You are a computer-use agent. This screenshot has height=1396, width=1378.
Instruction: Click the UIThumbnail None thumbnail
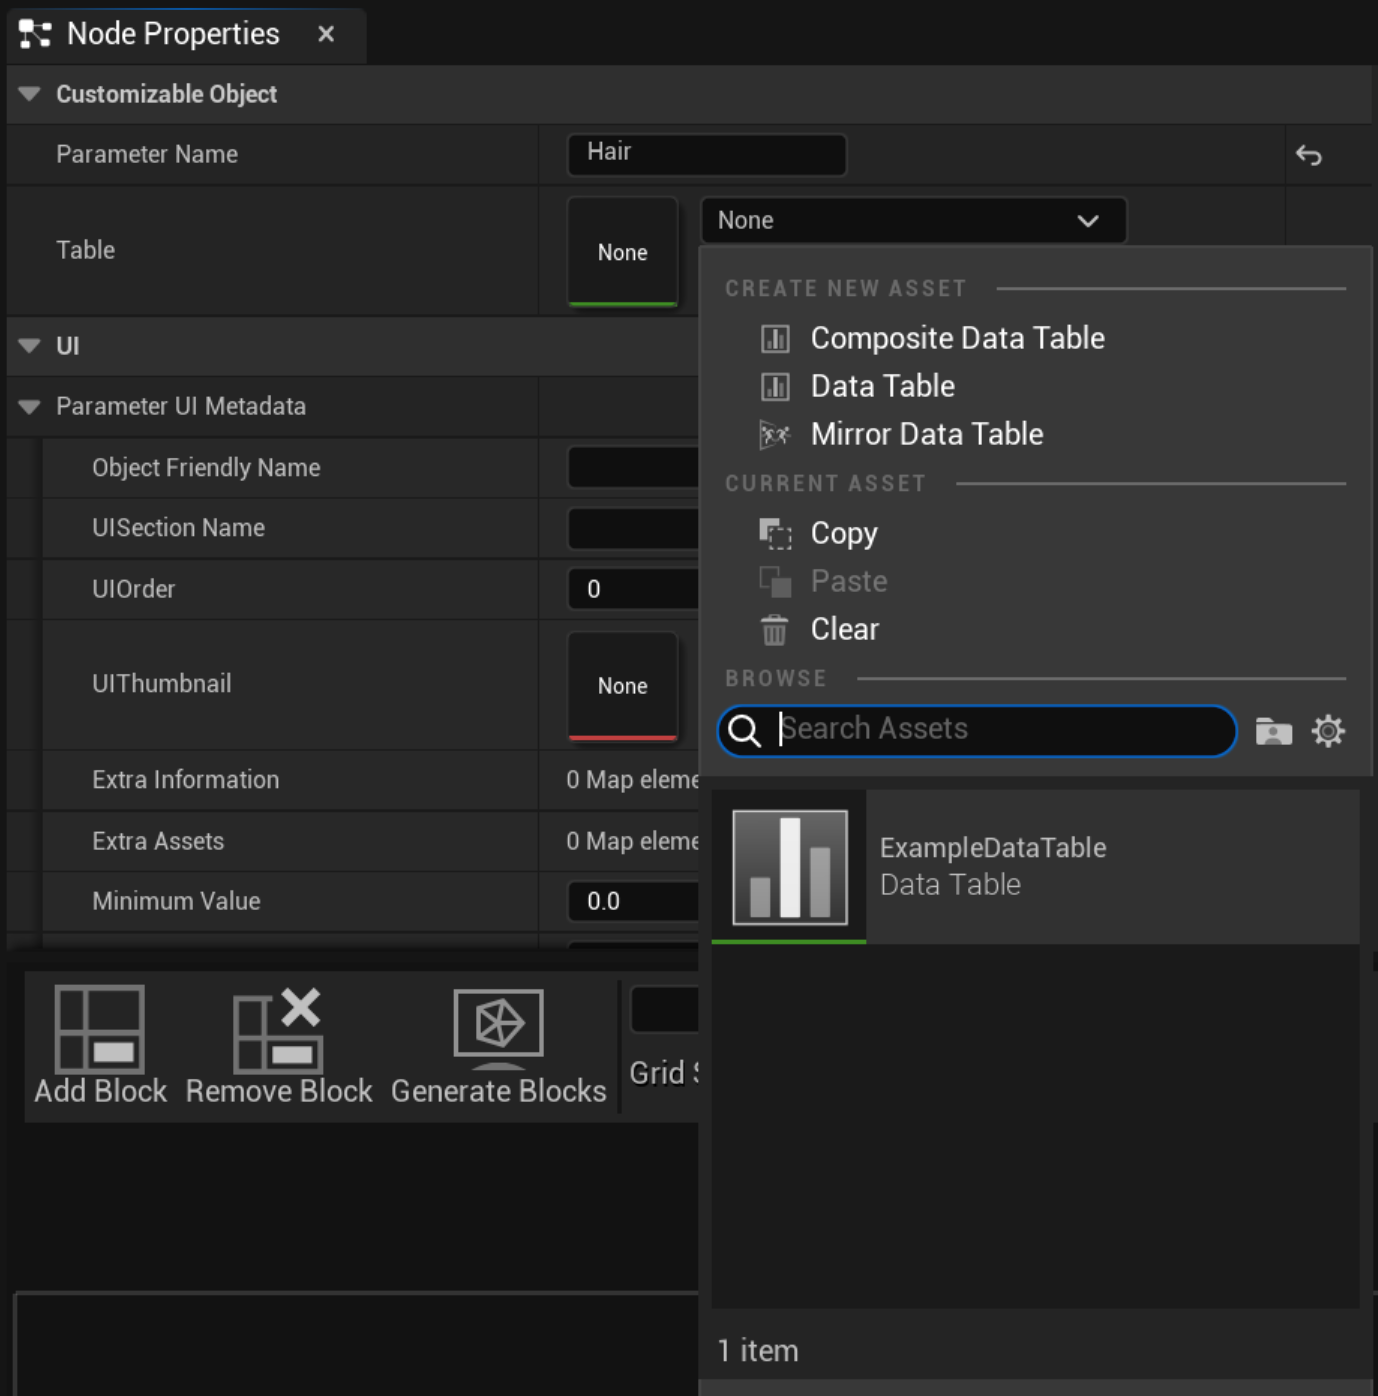pyautogui.click(x=623, y=686)
